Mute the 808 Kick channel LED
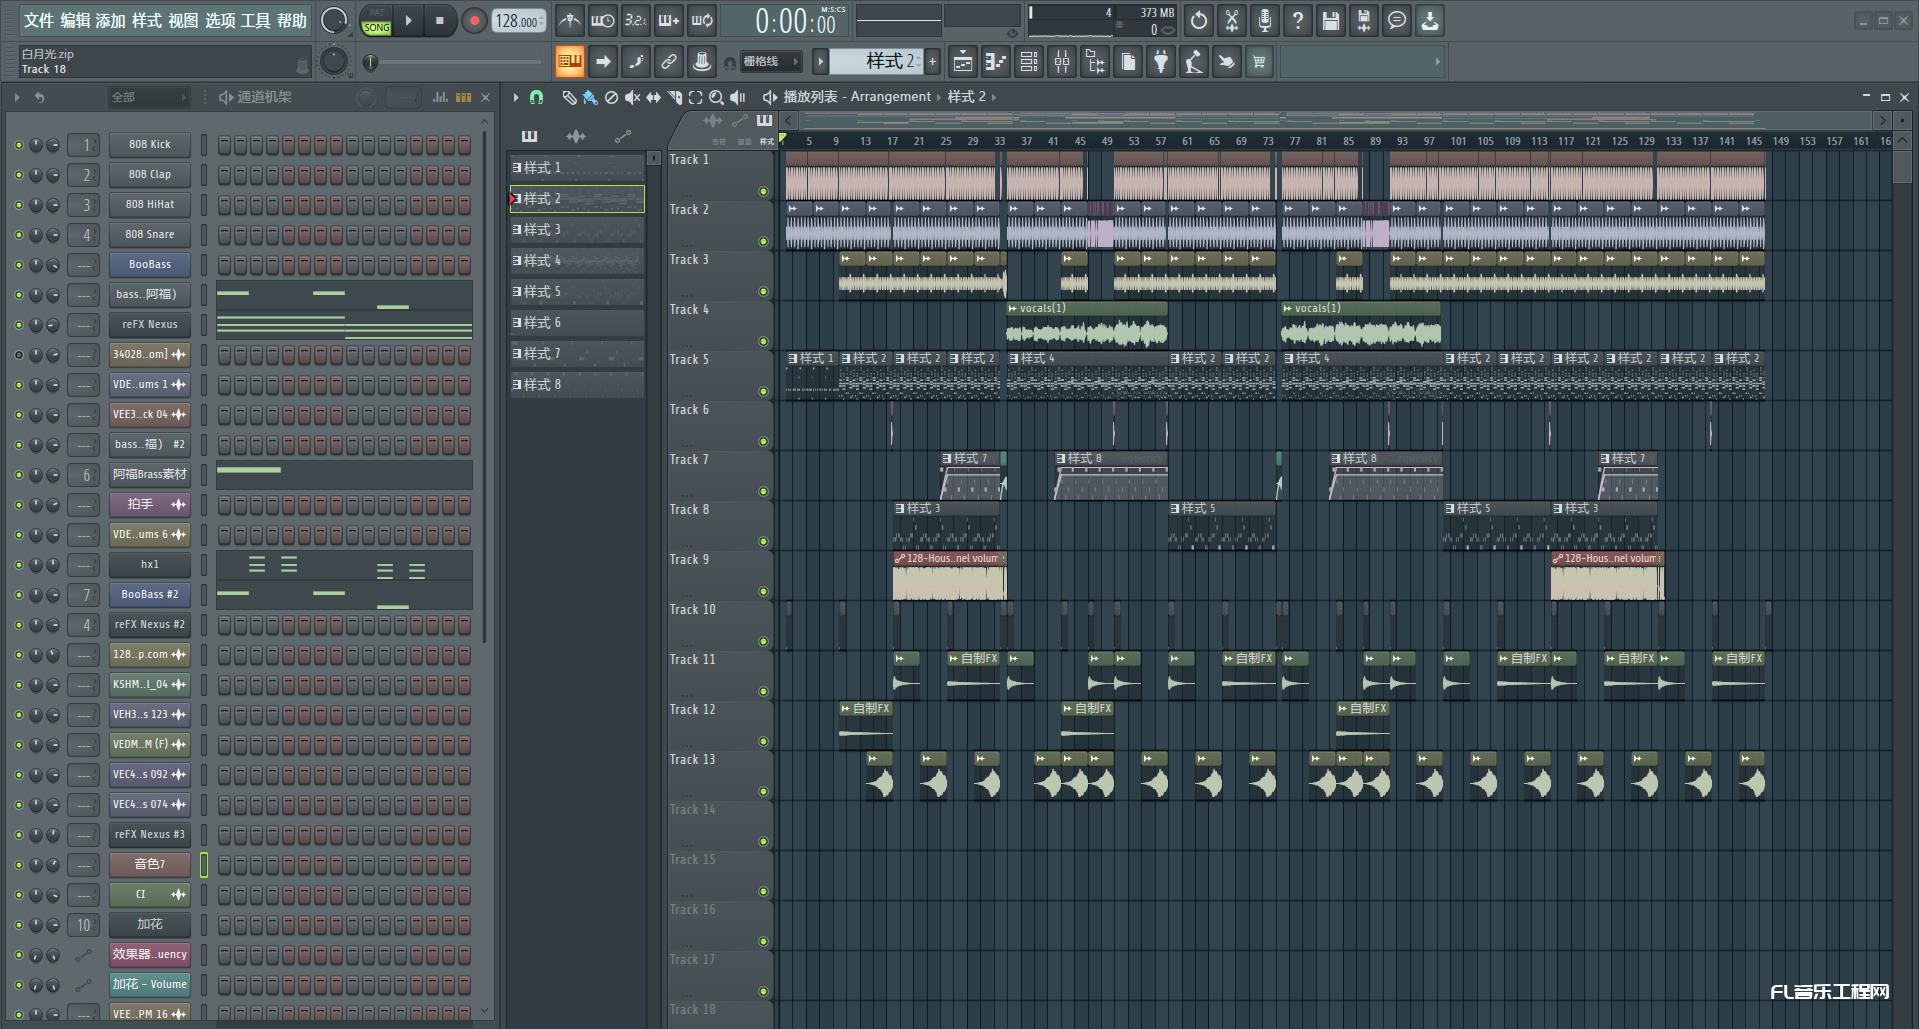Image resolution: width=1919 pixels, height=1029 pixels. (18, 145)
